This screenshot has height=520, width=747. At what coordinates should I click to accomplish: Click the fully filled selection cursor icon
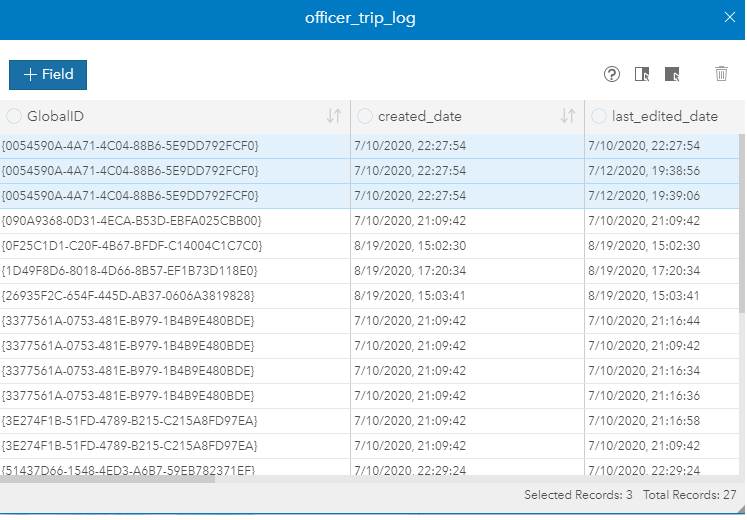(672, 74)
